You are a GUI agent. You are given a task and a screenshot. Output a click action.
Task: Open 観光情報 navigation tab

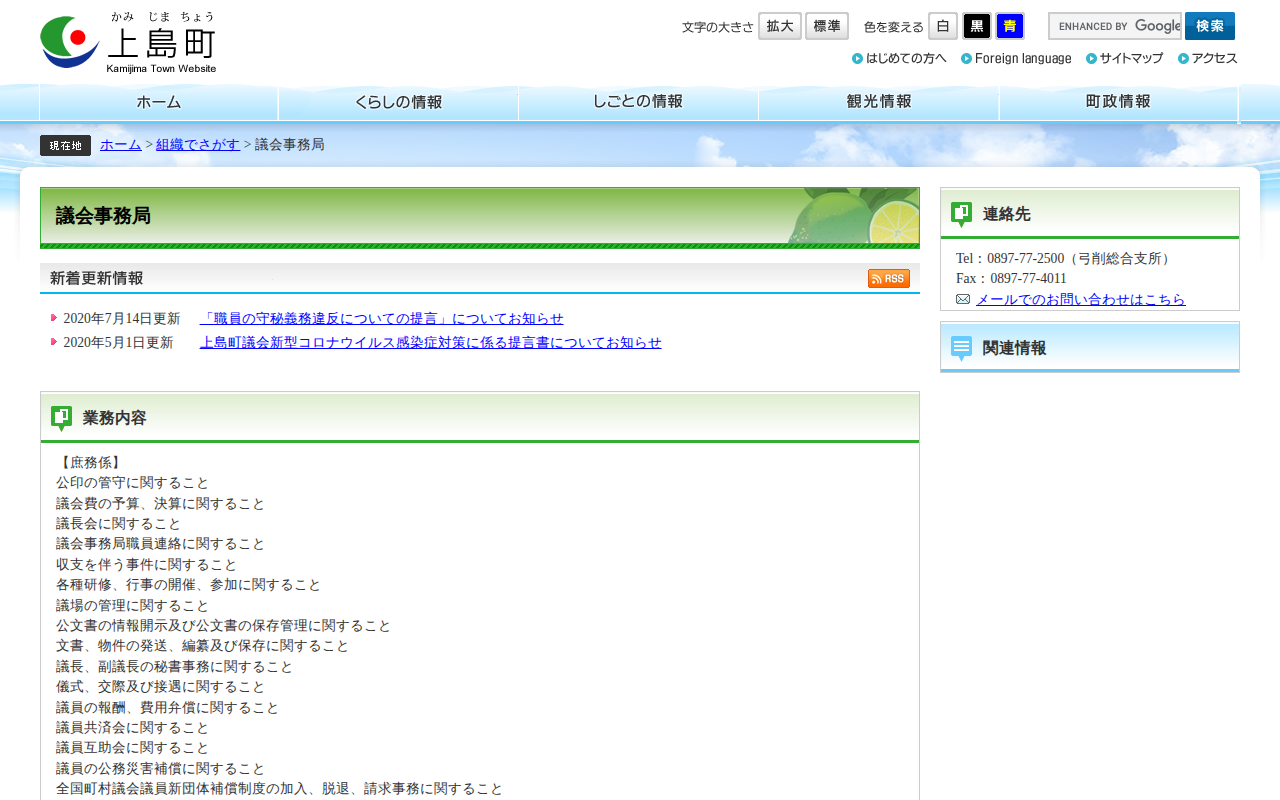coord(879,103)
